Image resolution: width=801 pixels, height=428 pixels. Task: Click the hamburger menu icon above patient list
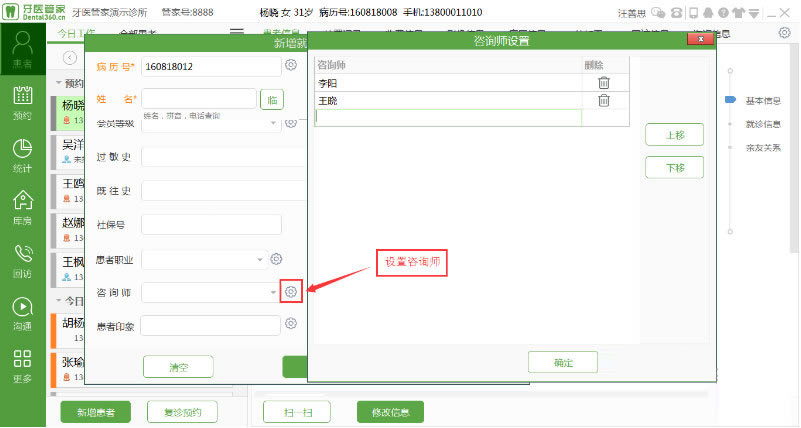(x=237, y=32)
